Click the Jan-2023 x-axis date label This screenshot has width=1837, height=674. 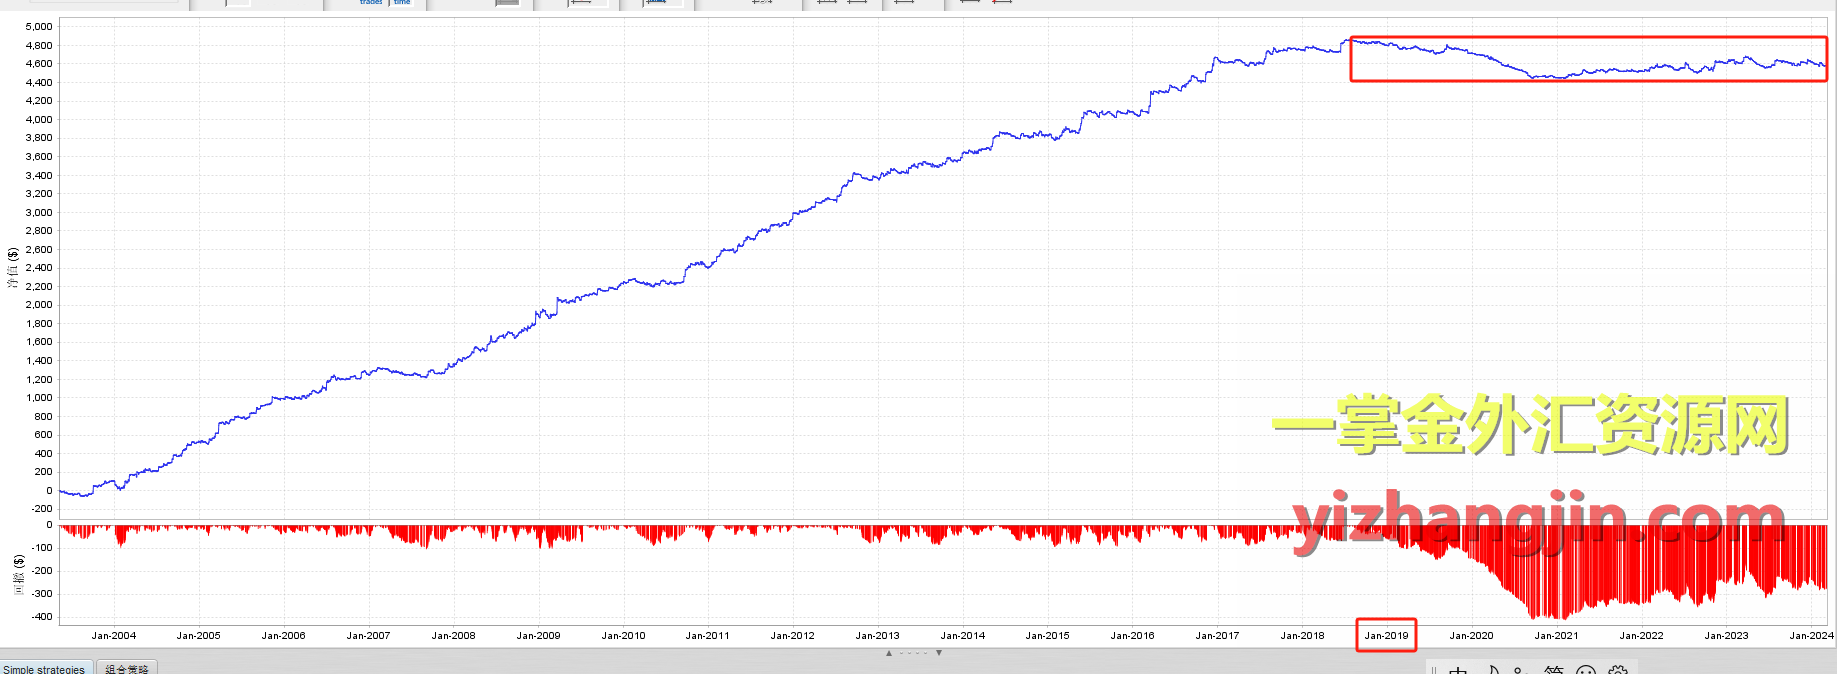(1727, 636)
